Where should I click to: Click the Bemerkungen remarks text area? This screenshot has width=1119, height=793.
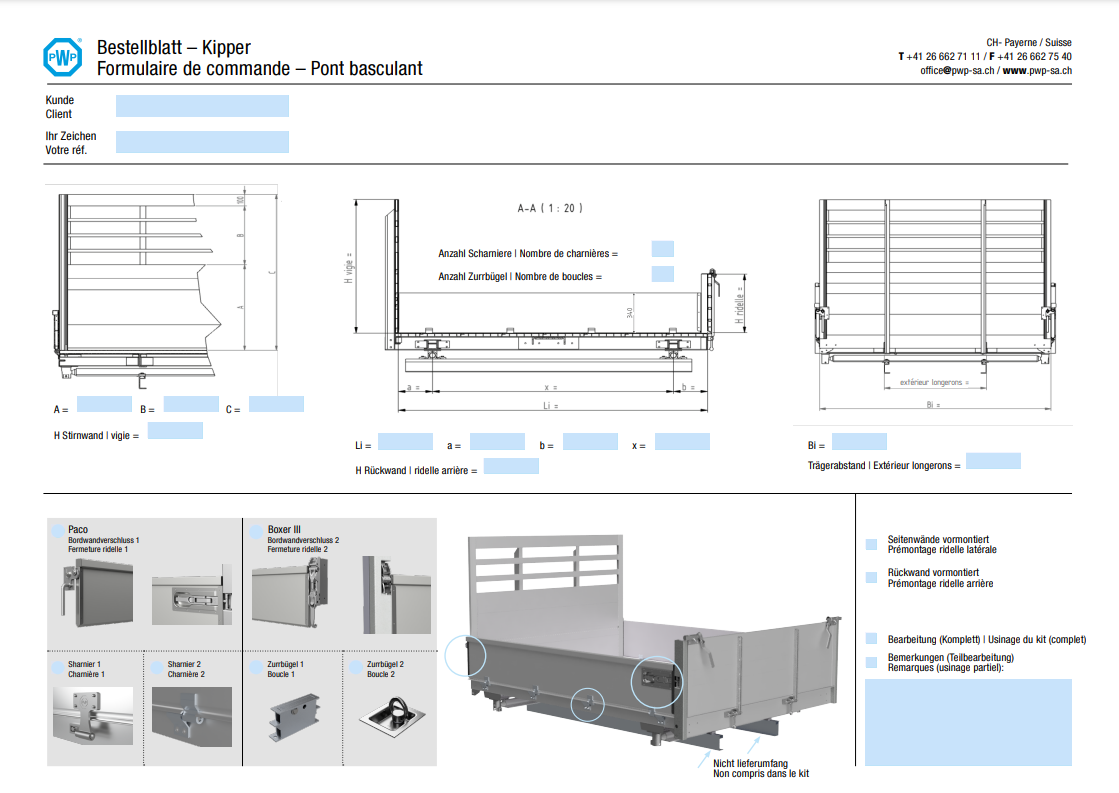tap(967, 722)
